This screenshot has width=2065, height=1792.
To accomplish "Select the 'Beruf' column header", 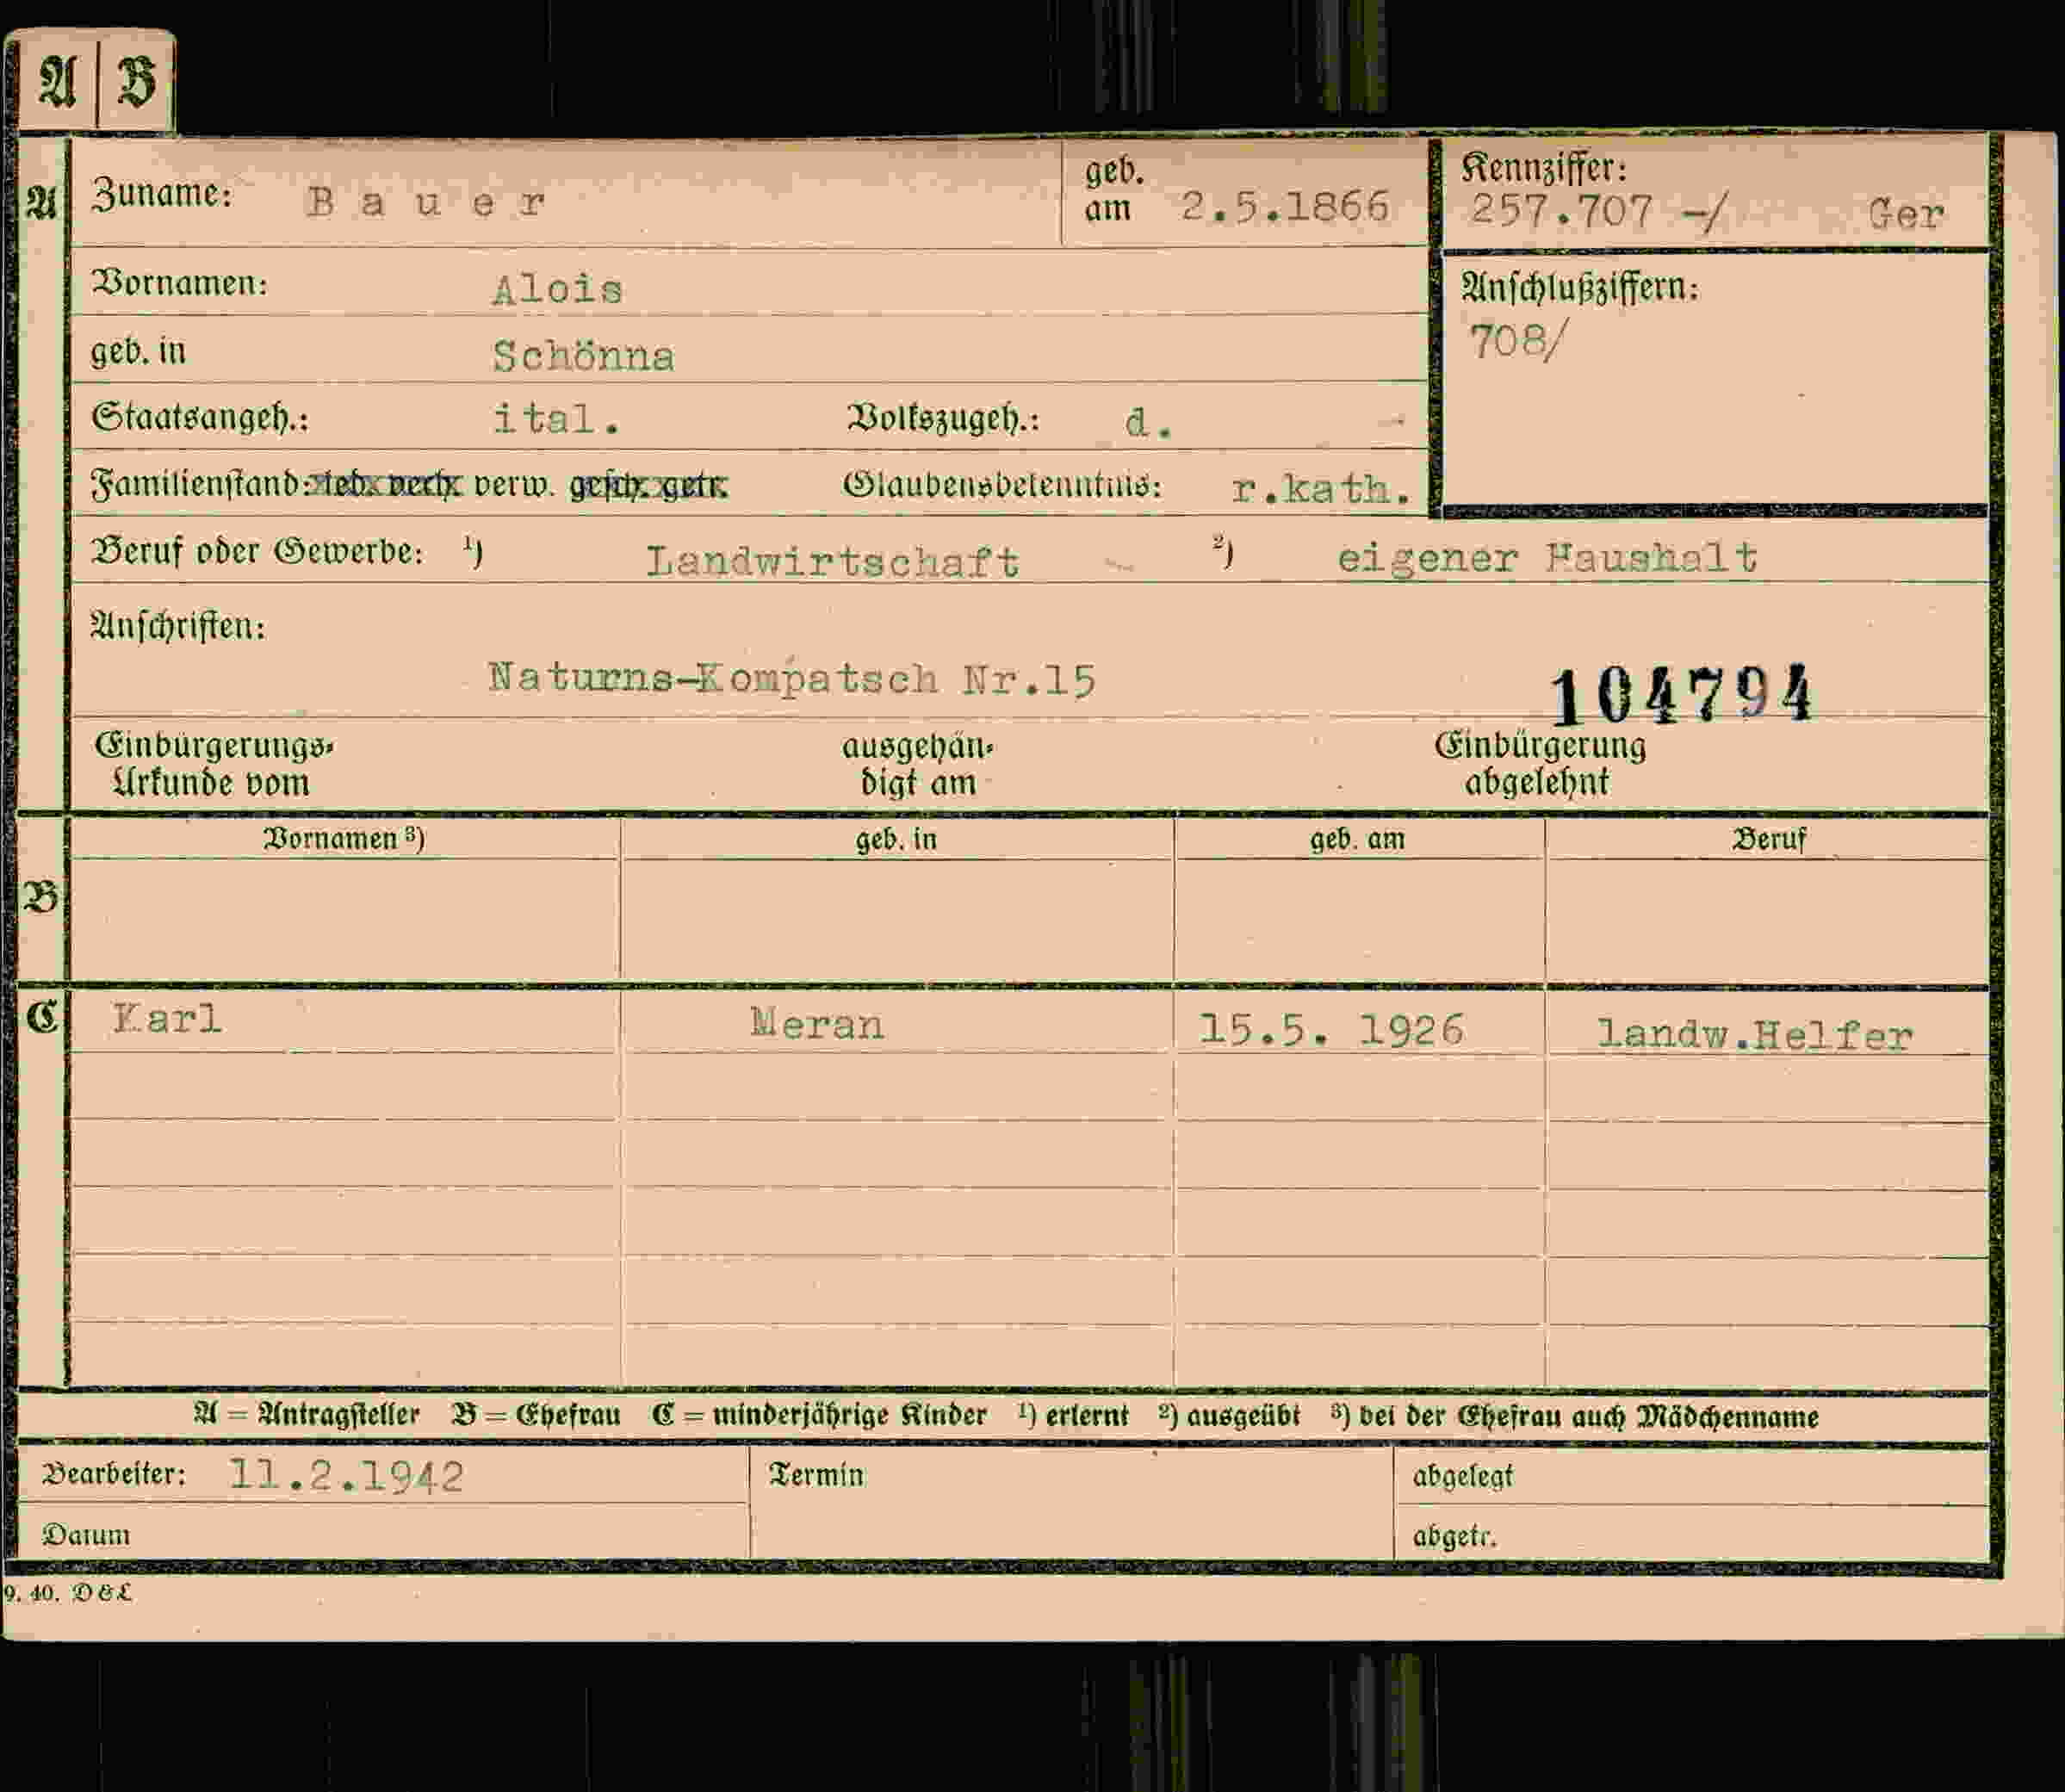I will [x=1768, y=839].
